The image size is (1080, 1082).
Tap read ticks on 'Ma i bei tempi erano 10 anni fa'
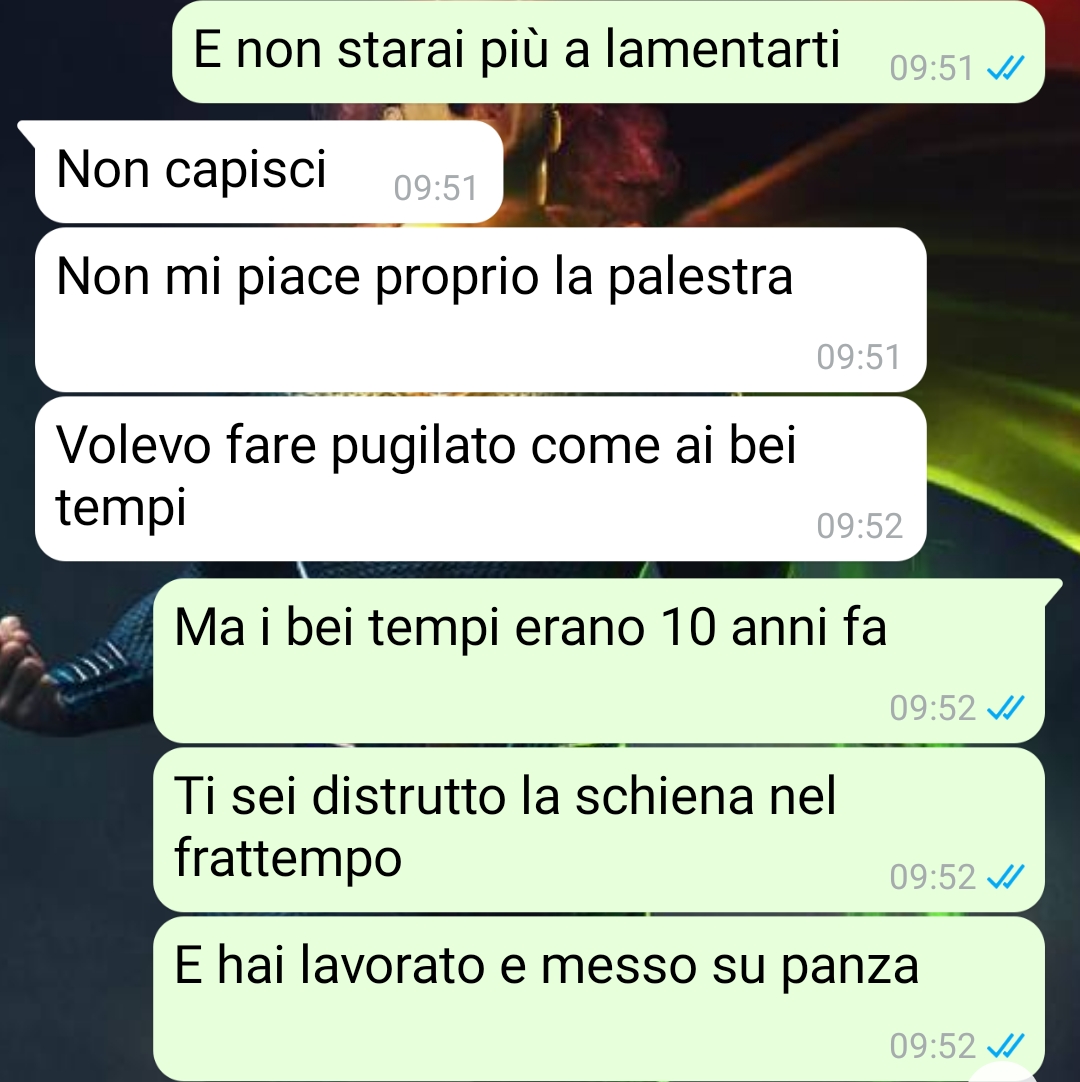pos(1005,708)
